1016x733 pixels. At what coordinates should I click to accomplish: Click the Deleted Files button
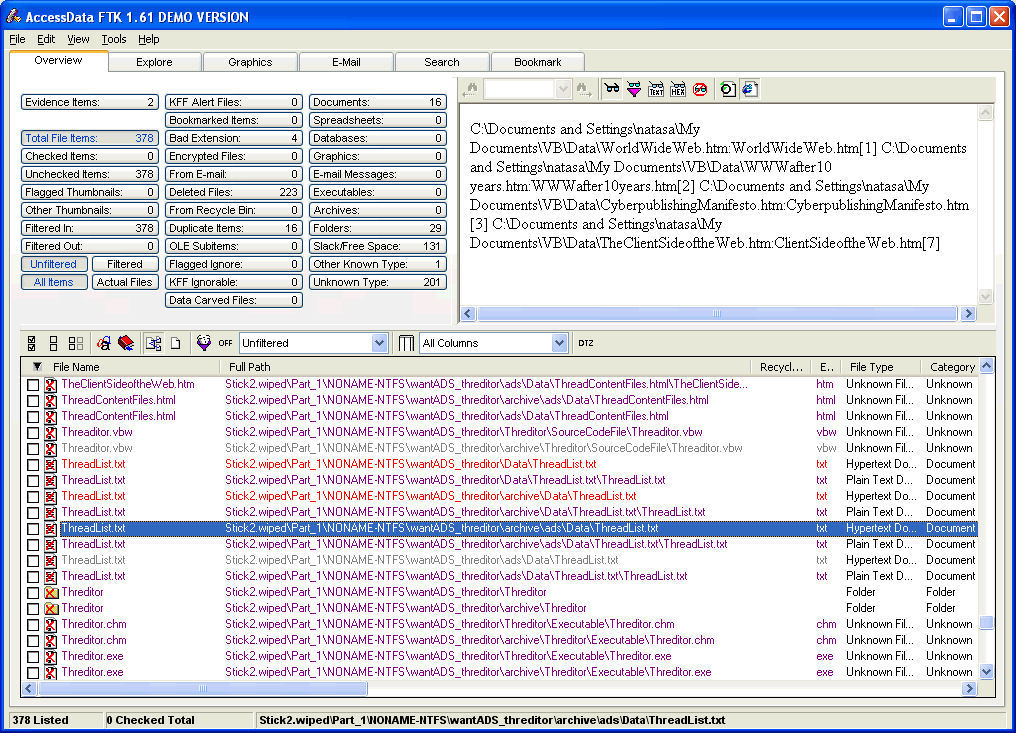point(233,192)
